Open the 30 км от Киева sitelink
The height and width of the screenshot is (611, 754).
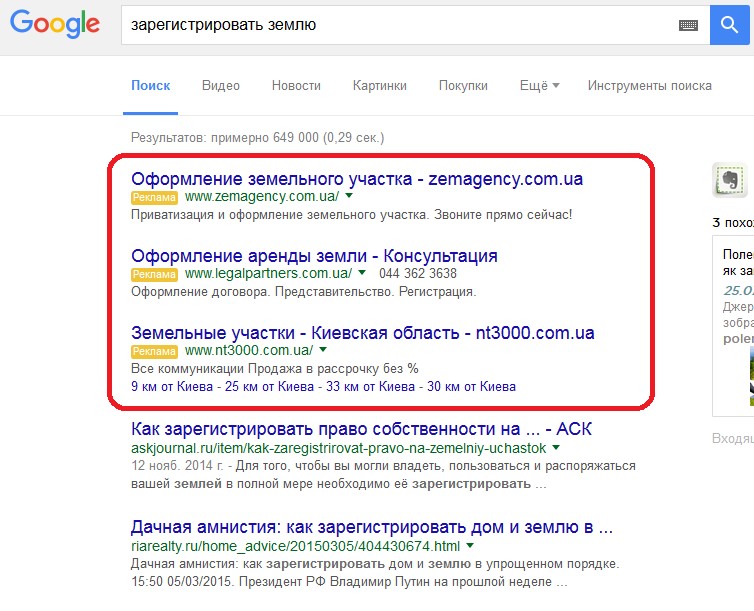pyautogui.click(x=471, y=387)
